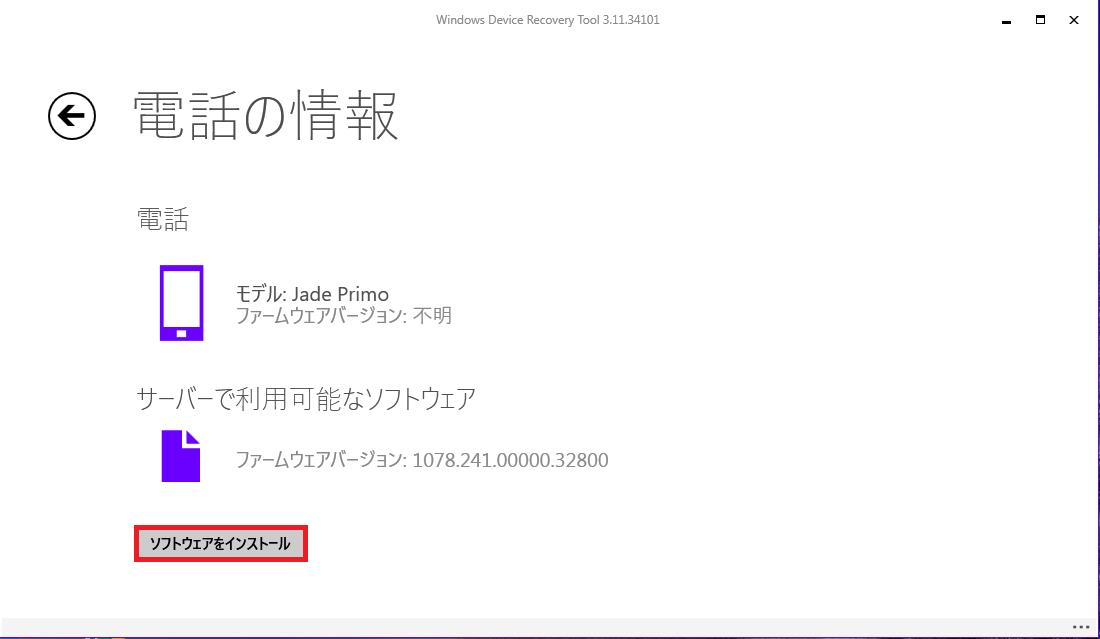Click ソフトウェアをインストール button

220,544
